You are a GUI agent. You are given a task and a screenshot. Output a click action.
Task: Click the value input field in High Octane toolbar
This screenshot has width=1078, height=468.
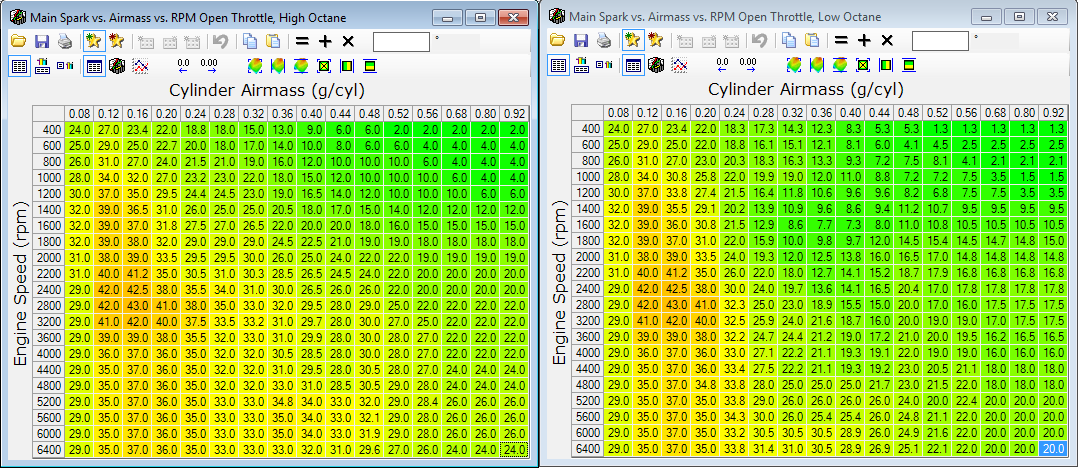point(401,41)
